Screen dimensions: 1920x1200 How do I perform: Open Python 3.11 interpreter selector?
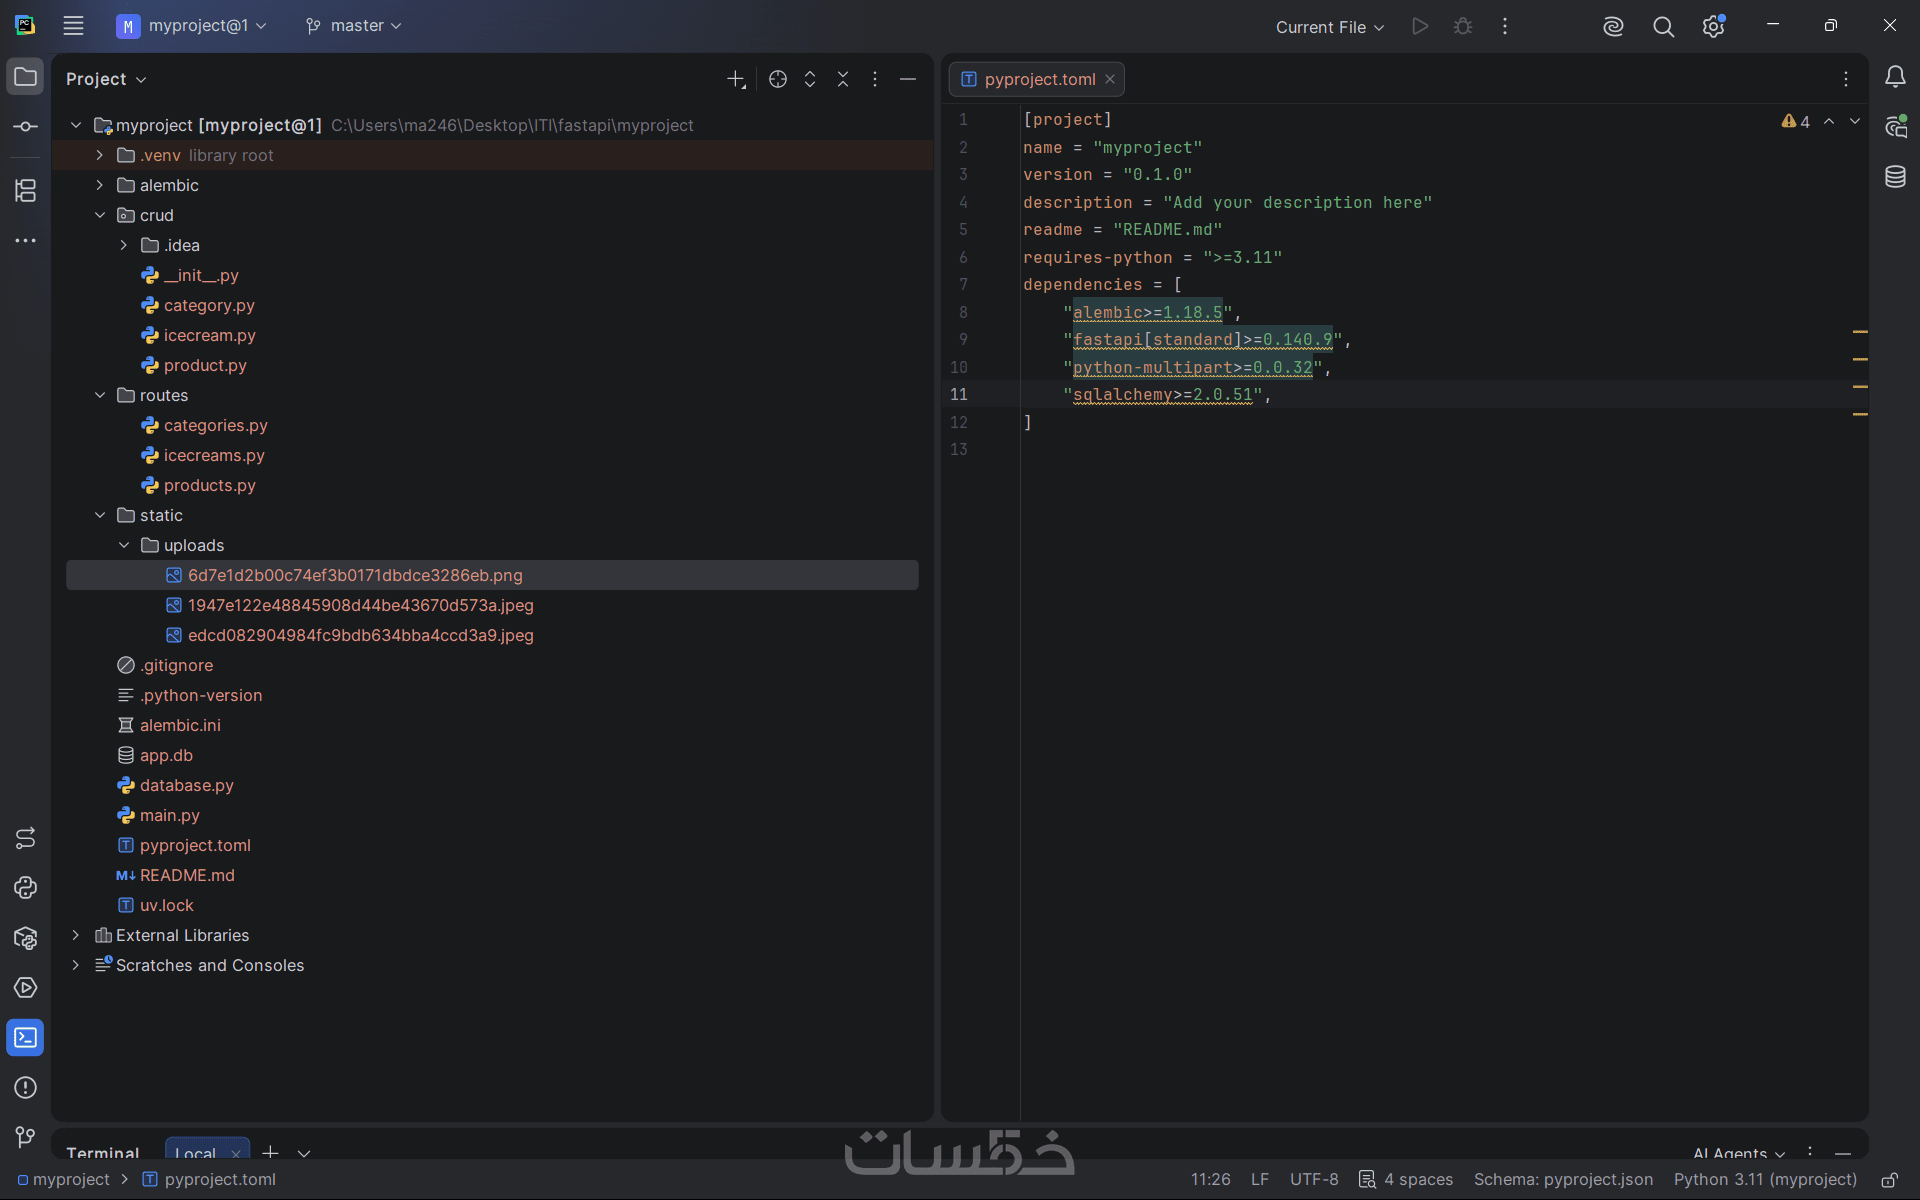1765,1180
